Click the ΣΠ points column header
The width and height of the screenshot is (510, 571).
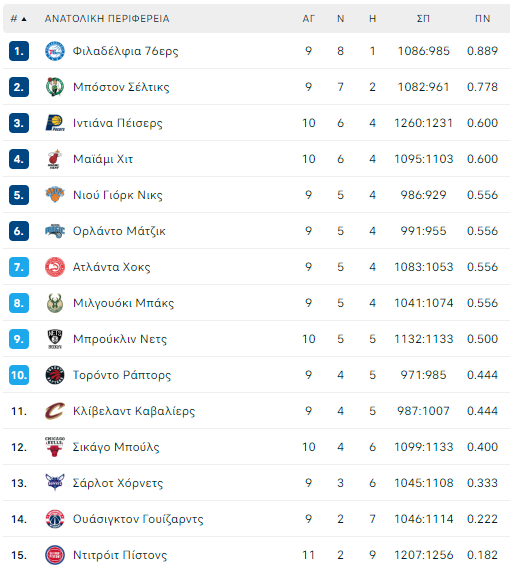[x=423, y=19]
